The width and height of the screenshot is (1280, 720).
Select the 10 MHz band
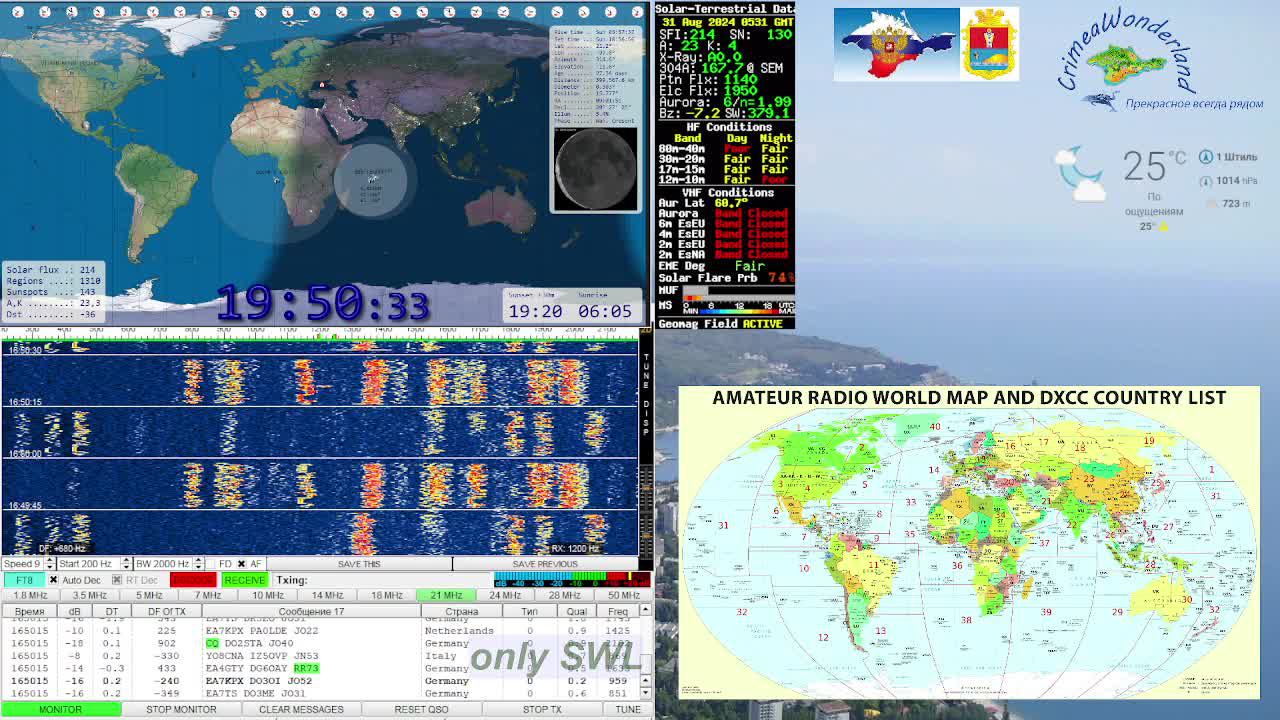click(x=267, y=595)
